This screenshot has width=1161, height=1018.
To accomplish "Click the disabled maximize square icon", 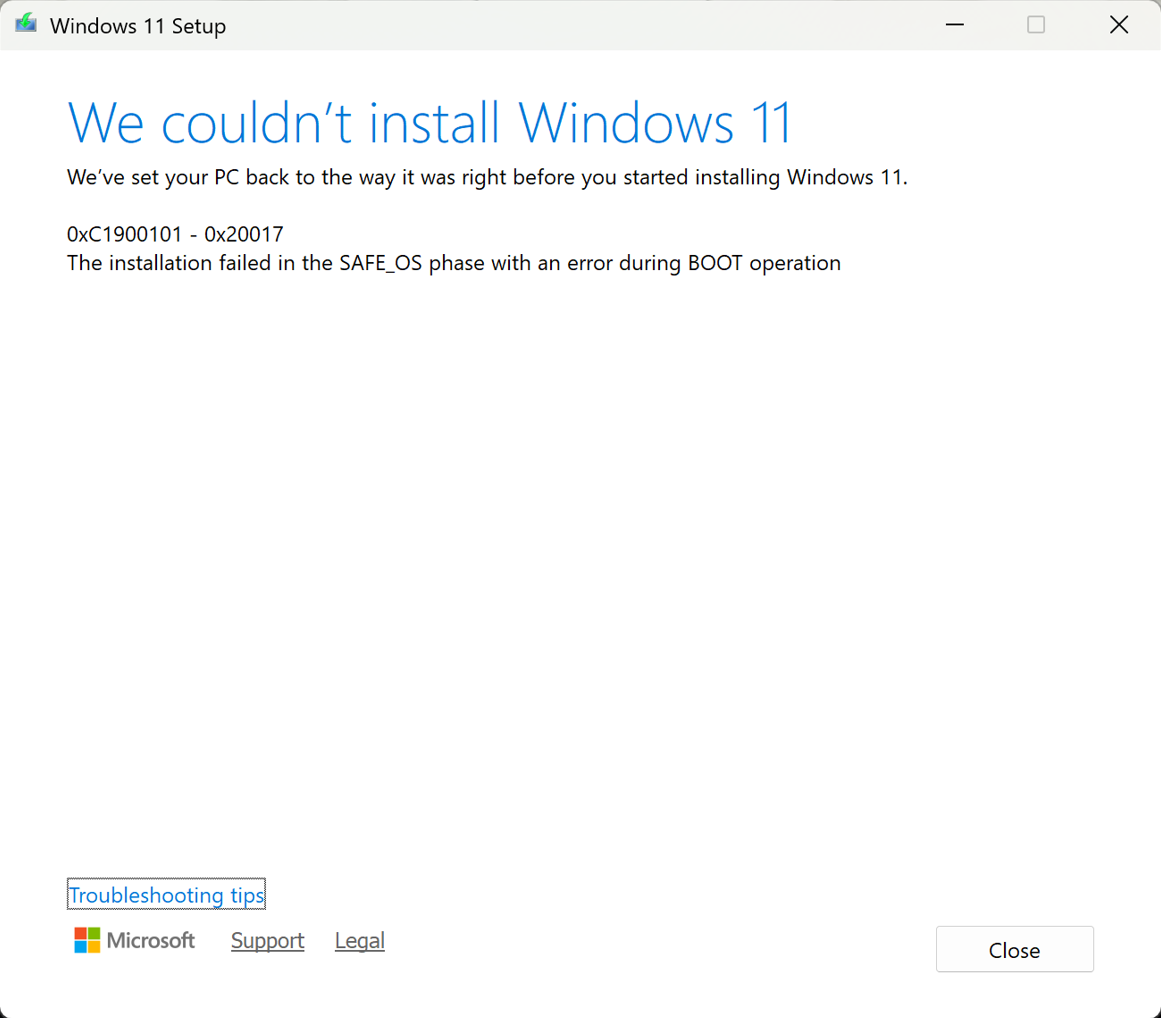I will (x=1036, y=24).
